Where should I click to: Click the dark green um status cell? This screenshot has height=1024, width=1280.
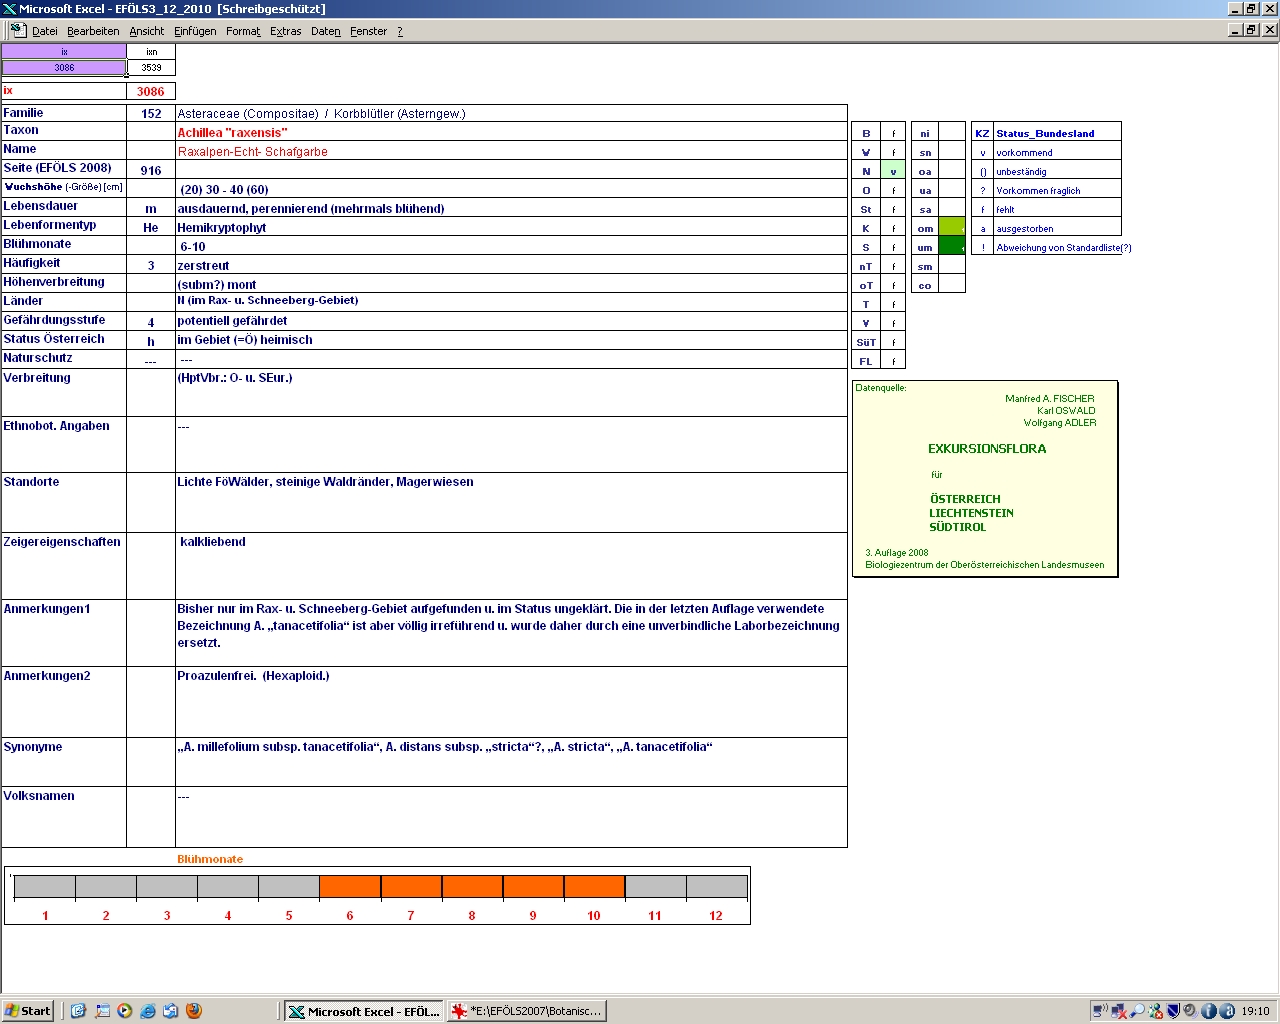tap(952, 247)
